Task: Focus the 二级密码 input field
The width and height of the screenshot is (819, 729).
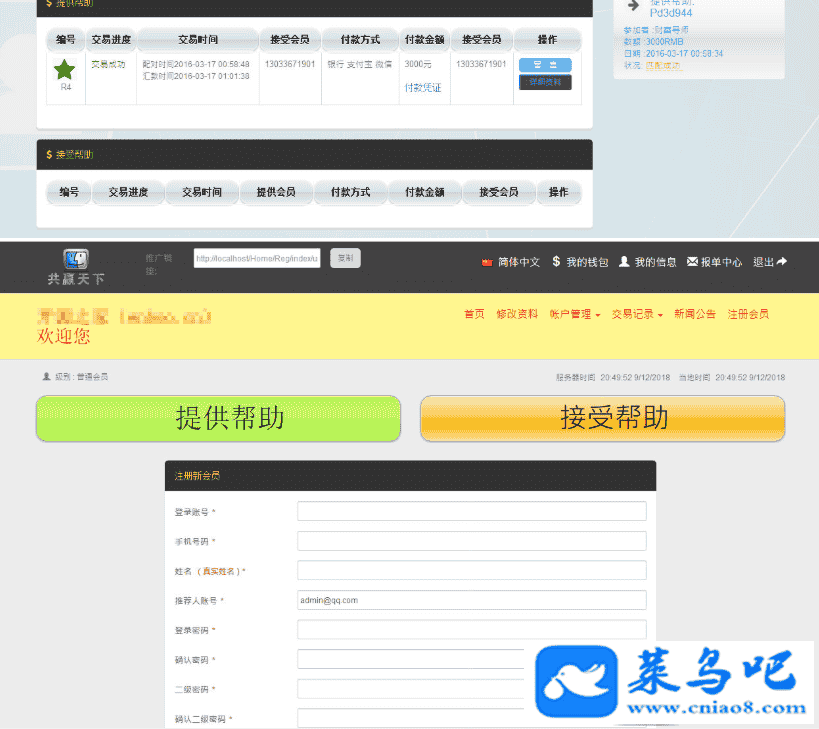Action: point(411,689)
